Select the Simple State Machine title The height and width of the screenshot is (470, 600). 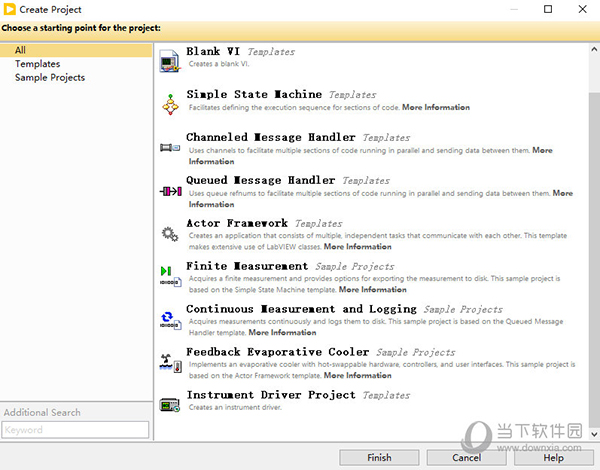tap(254, 94)
